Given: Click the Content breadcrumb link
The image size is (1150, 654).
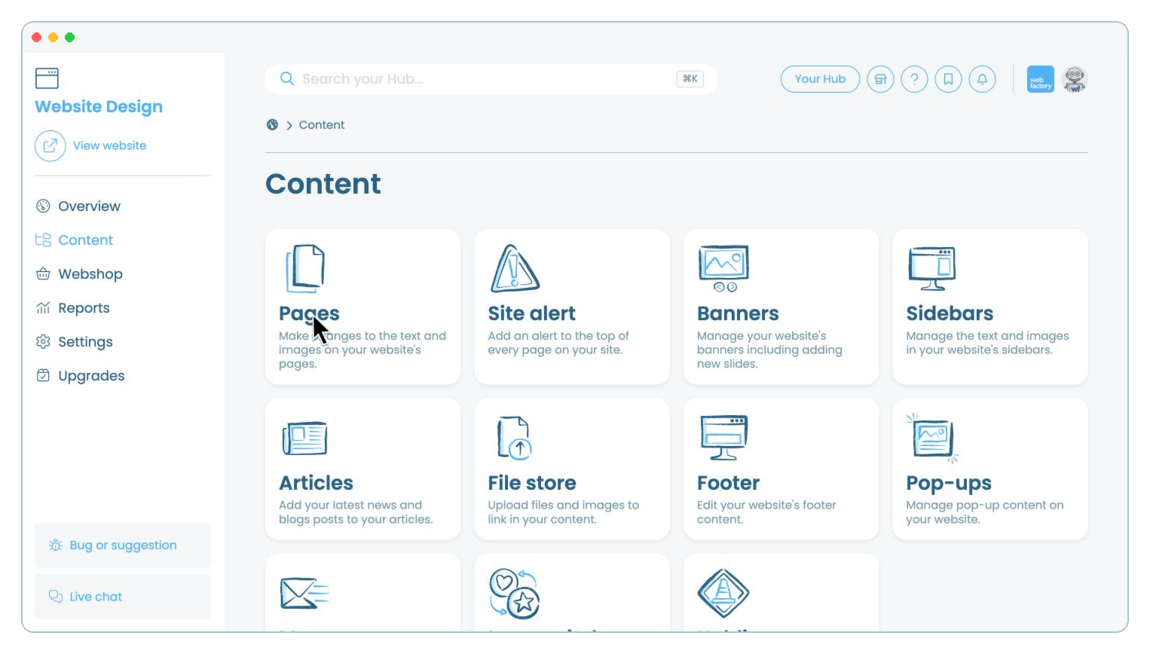Looking at the screenshot, I should [321, 125].
